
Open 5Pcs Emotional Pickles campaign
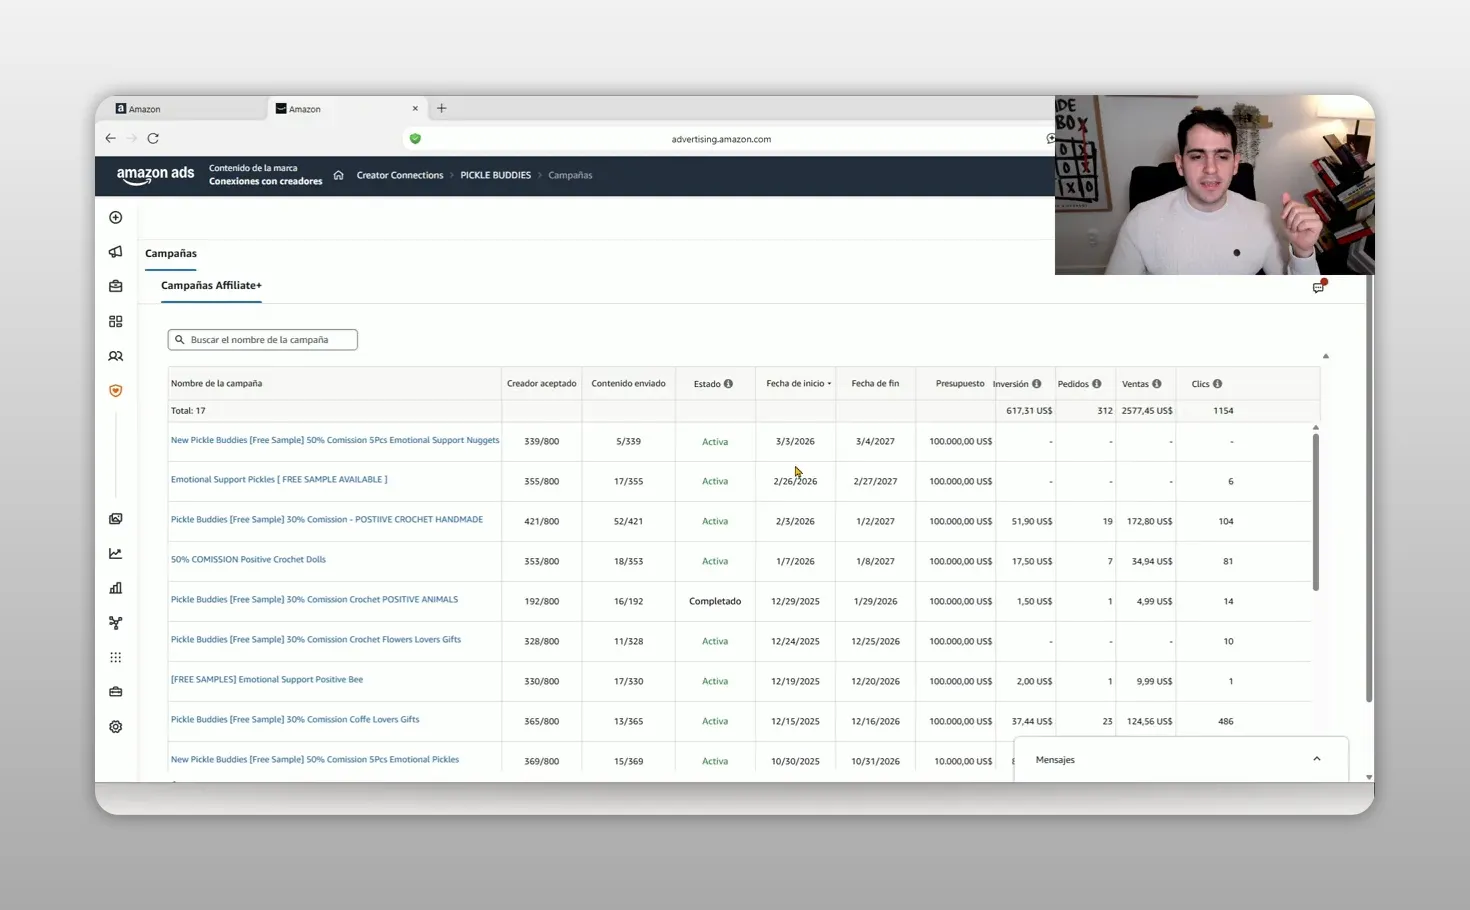tap(315, 760)
